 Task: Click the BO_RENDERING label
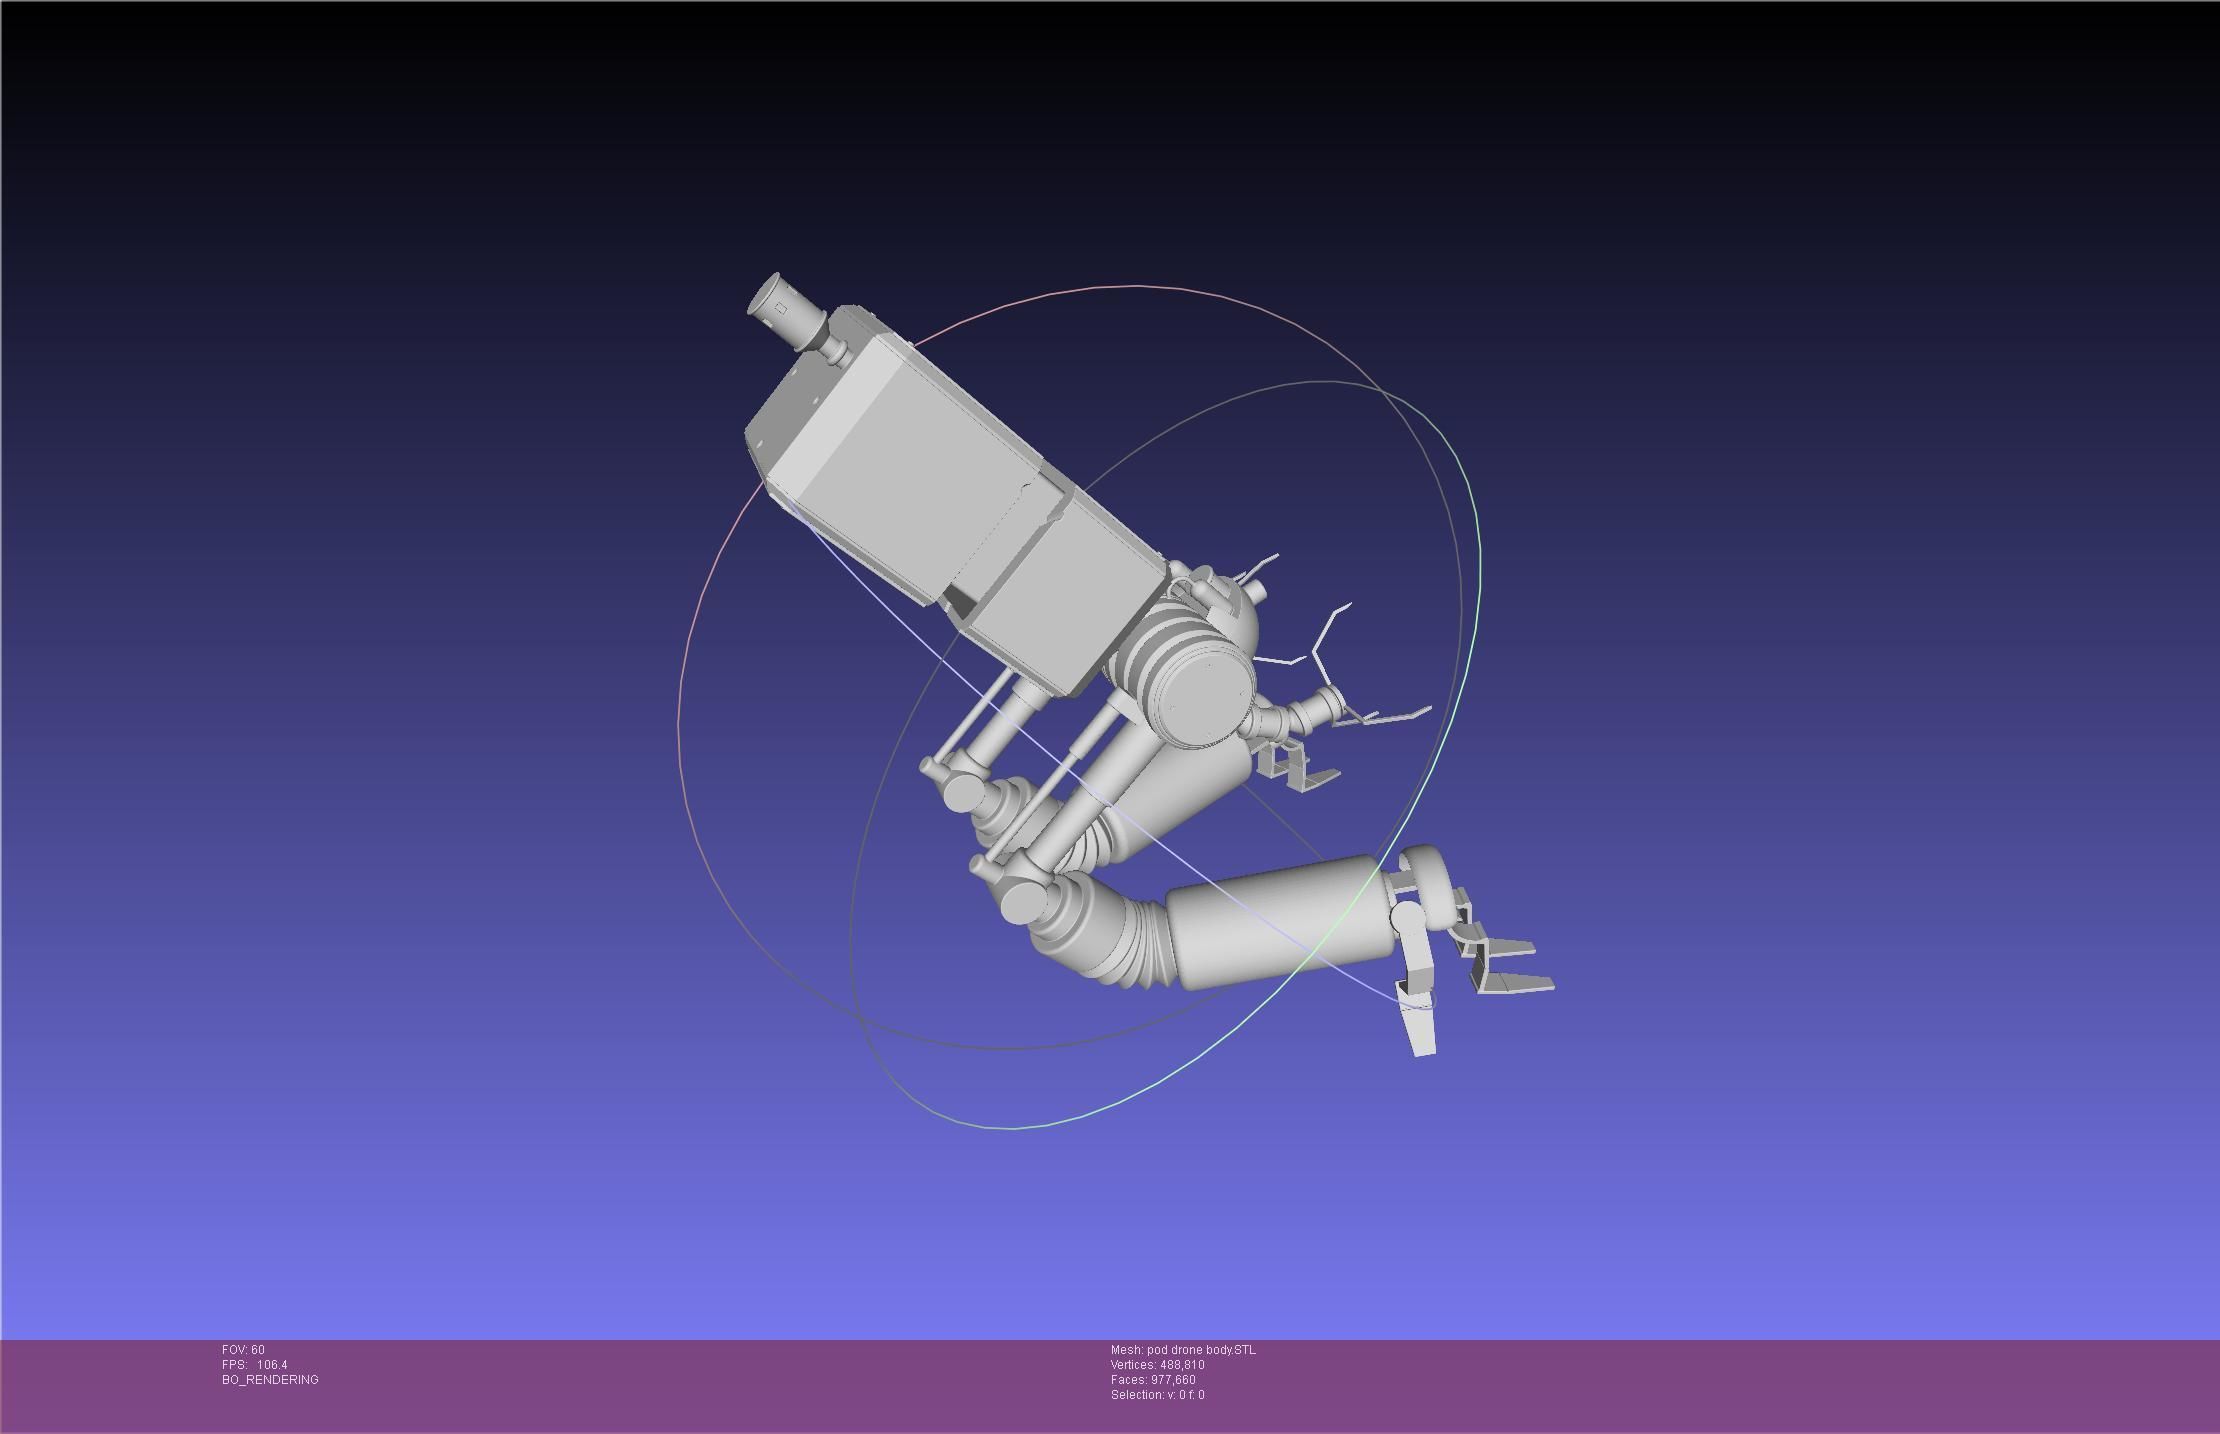(270, 1380)
